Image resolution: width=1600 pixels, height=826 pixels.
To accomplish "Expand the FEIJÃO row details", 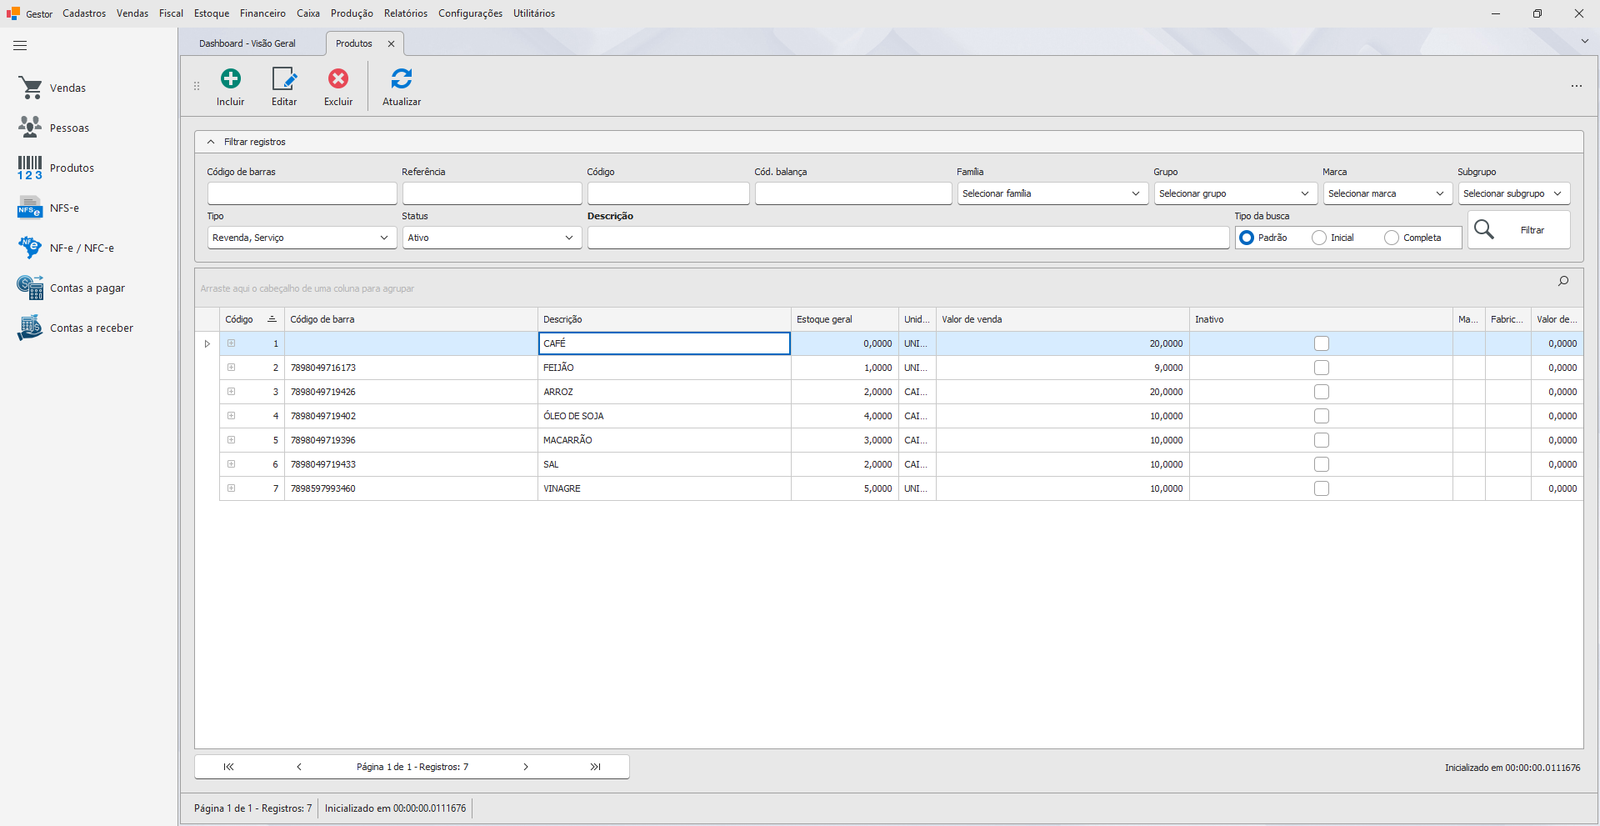I will pos(231,368).
